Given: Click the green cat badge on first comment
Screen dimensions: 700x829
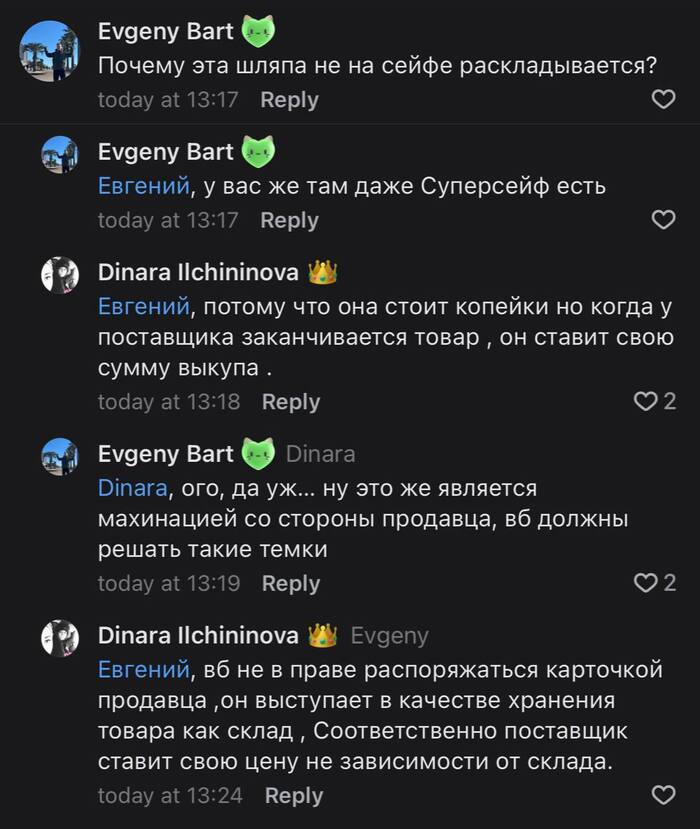Looking at the screenshot, I should click(x=257, y=33).
